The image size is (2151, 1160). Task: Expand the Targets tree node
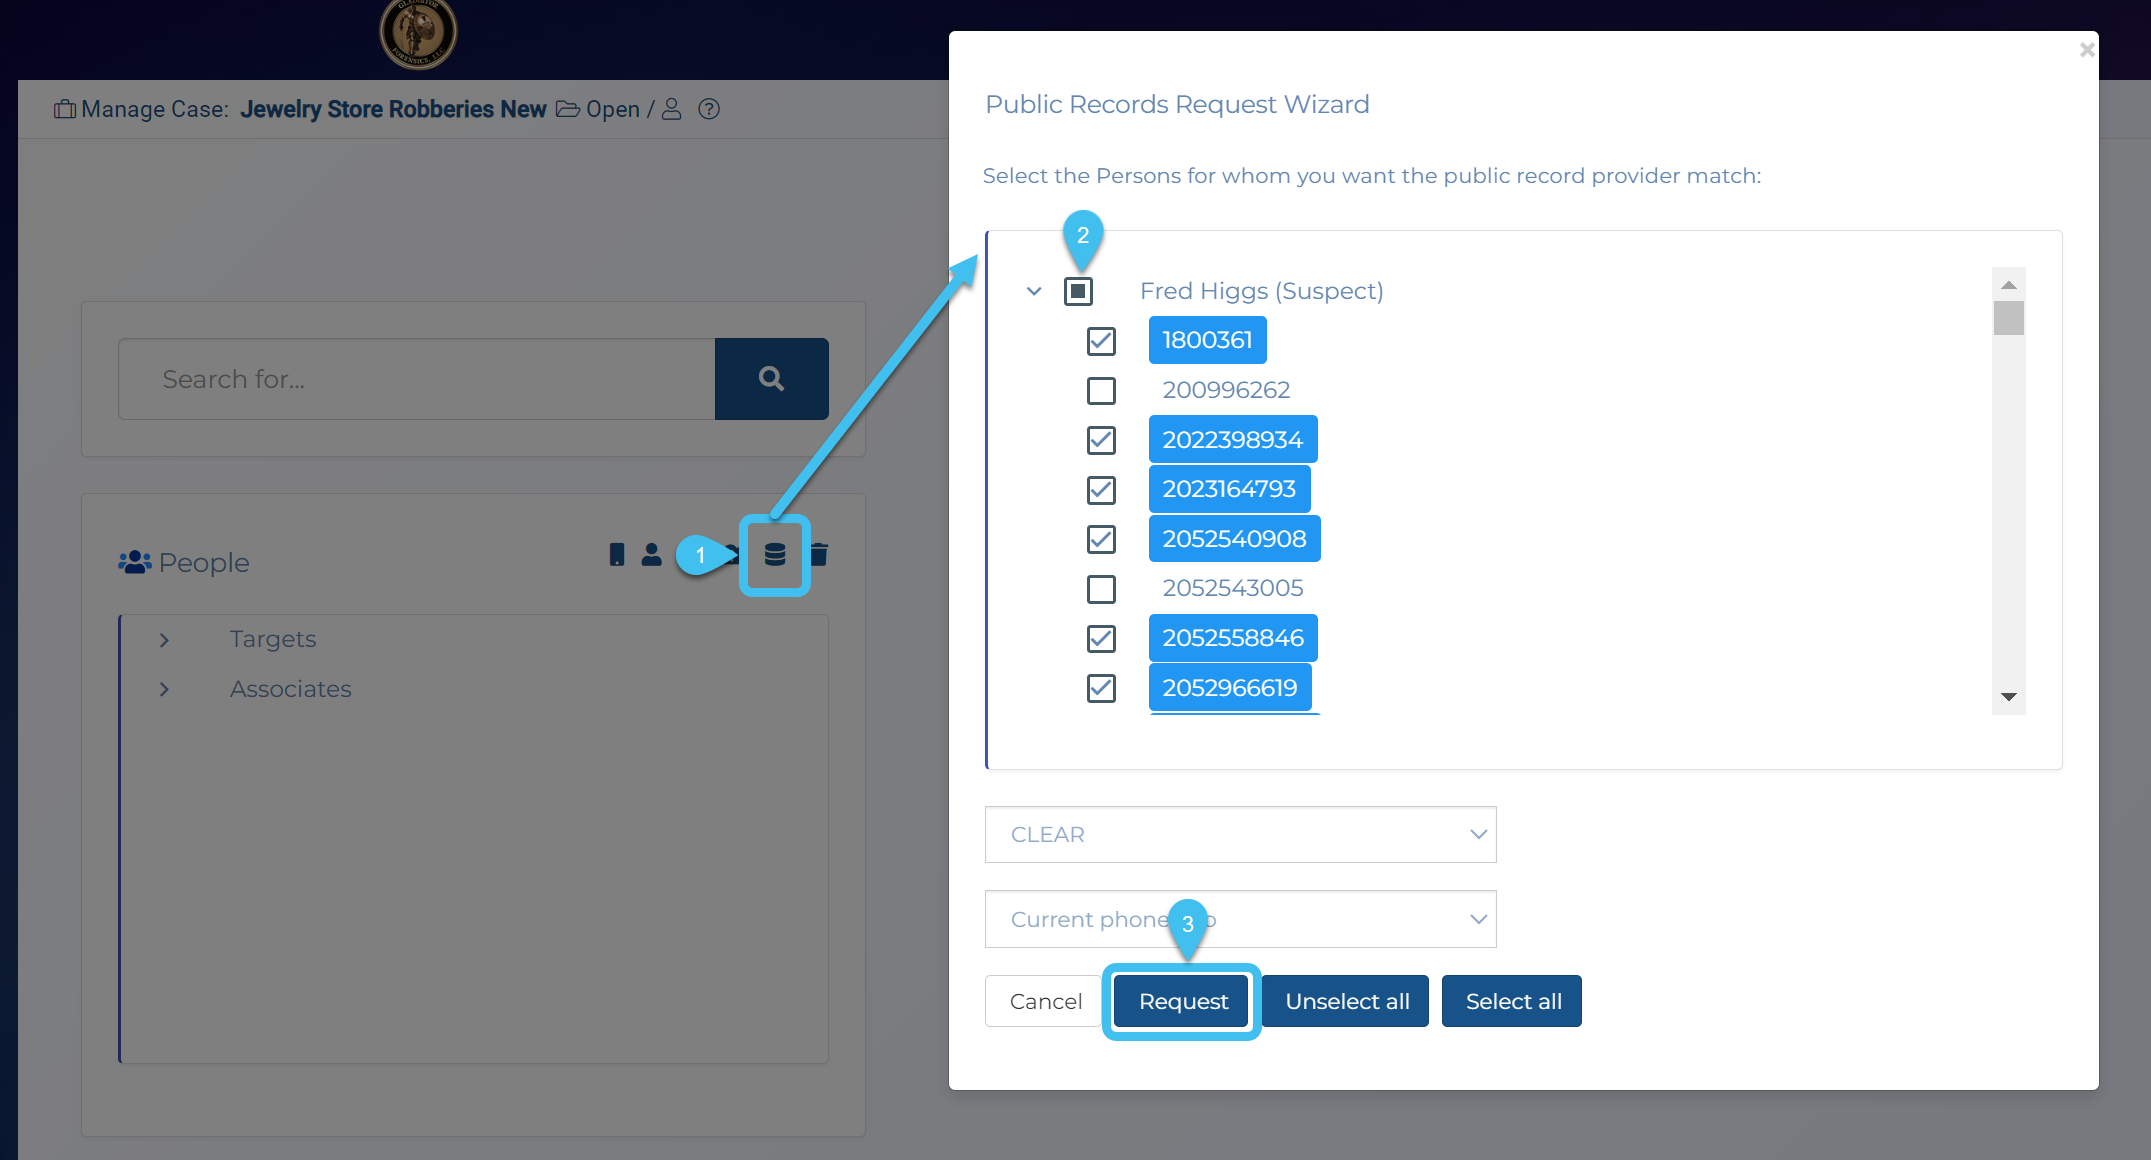pos(164,640)
